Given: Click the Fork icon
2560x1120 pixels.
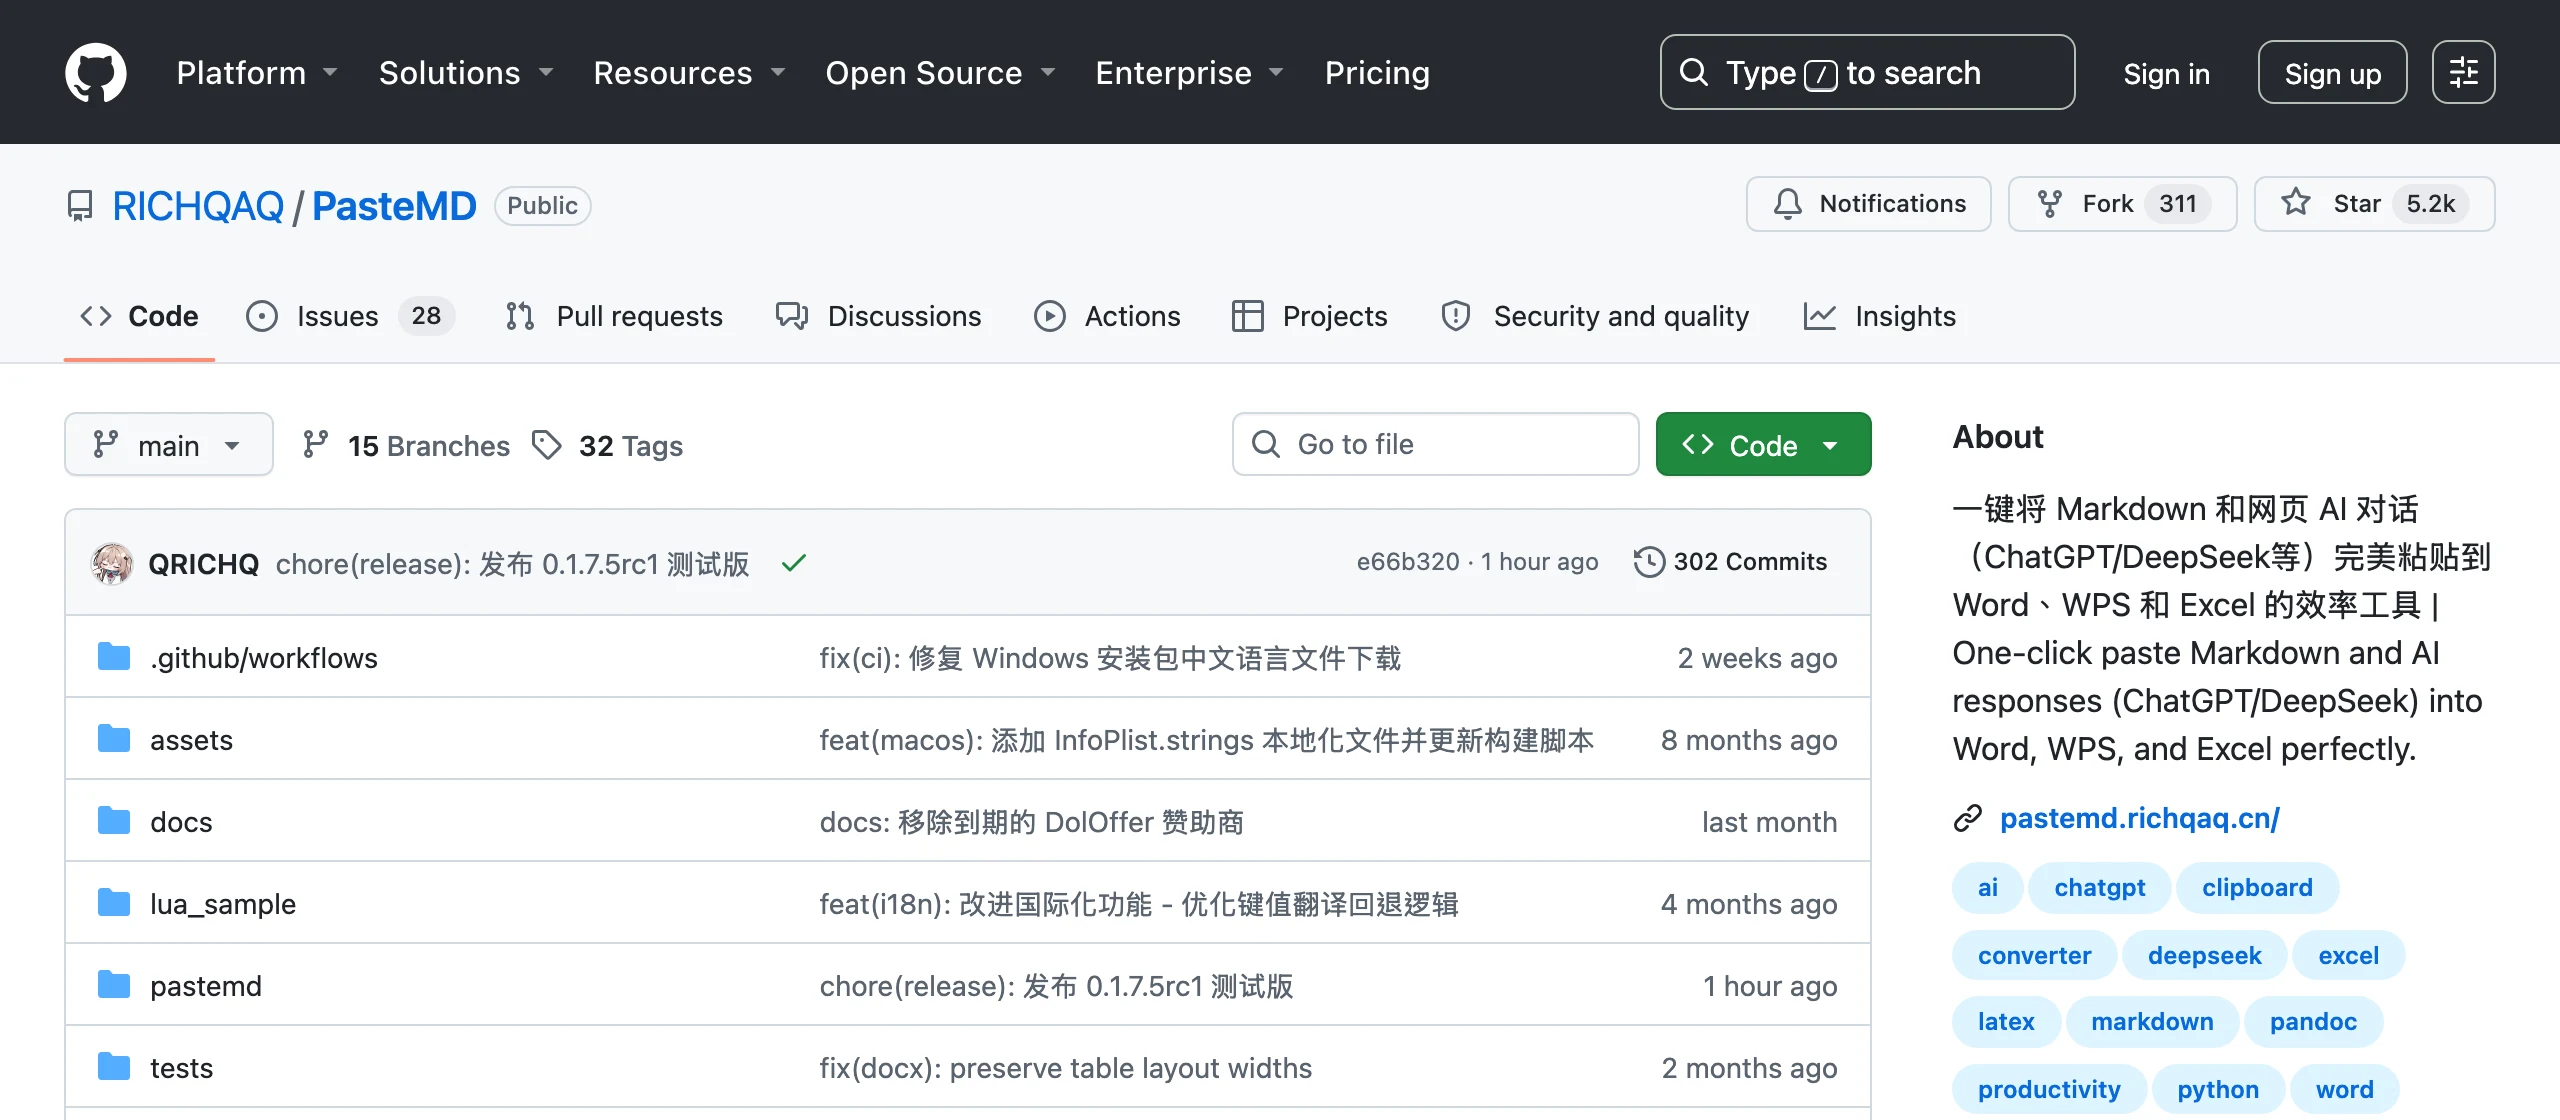Looking at the screenshot, I should pos(2049,204).
